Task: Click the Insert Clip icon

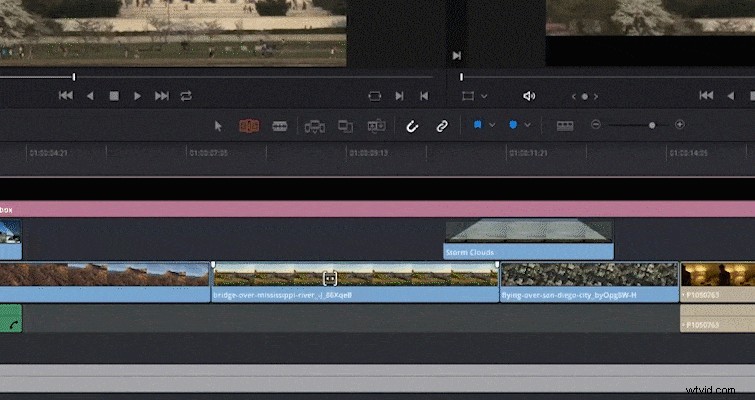Action: [x=314, y=127]
